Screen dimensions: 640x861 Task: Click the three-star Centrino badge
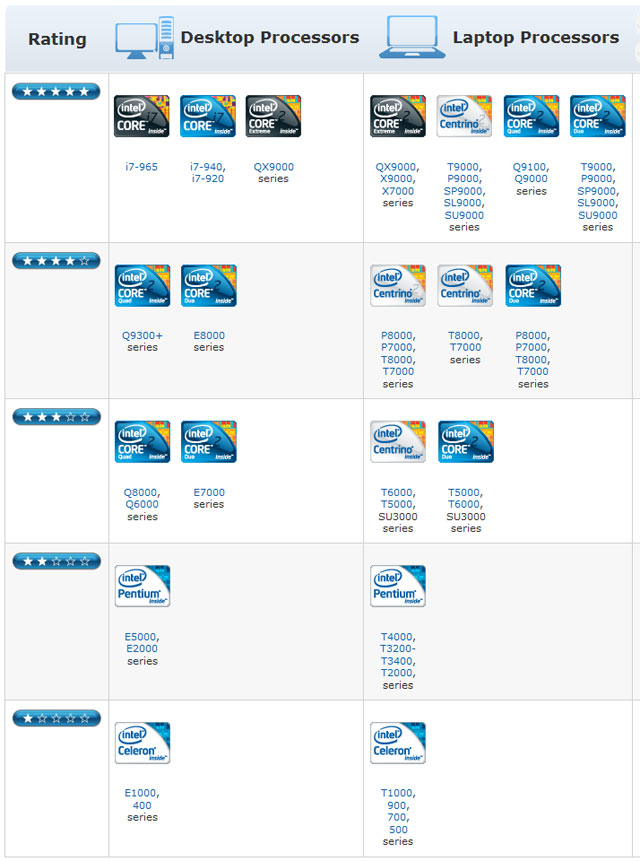click(x=398, y=441)
